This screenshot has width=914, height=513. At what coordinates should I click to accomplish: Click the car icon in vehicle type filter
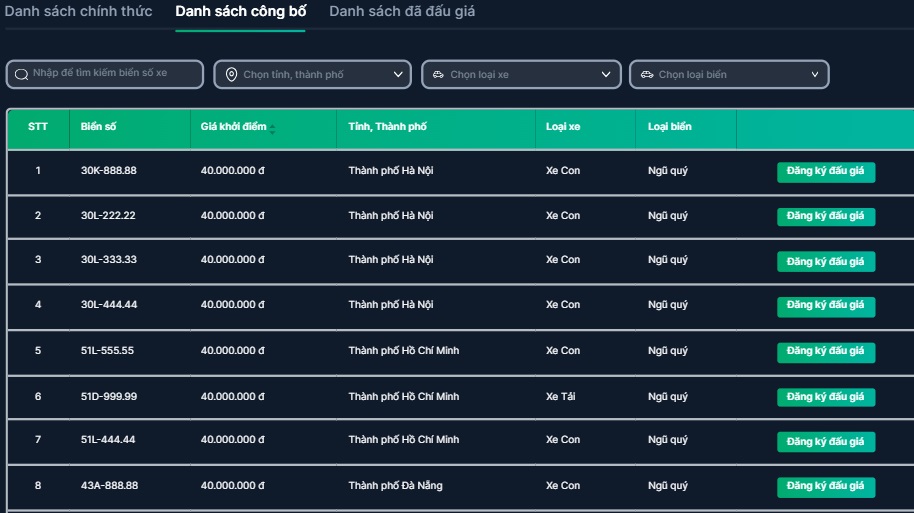(438, 75)
